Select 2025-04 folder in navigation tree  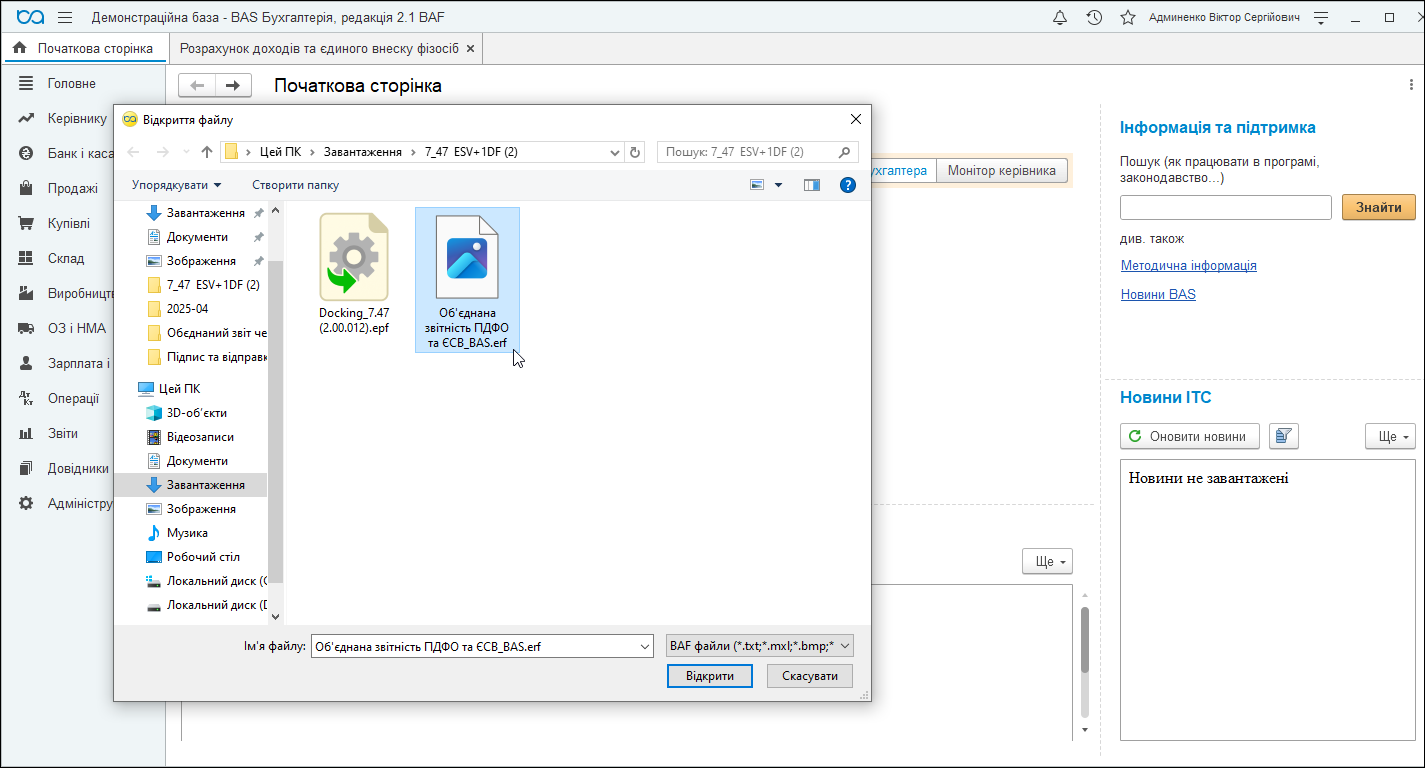[187, 309]
